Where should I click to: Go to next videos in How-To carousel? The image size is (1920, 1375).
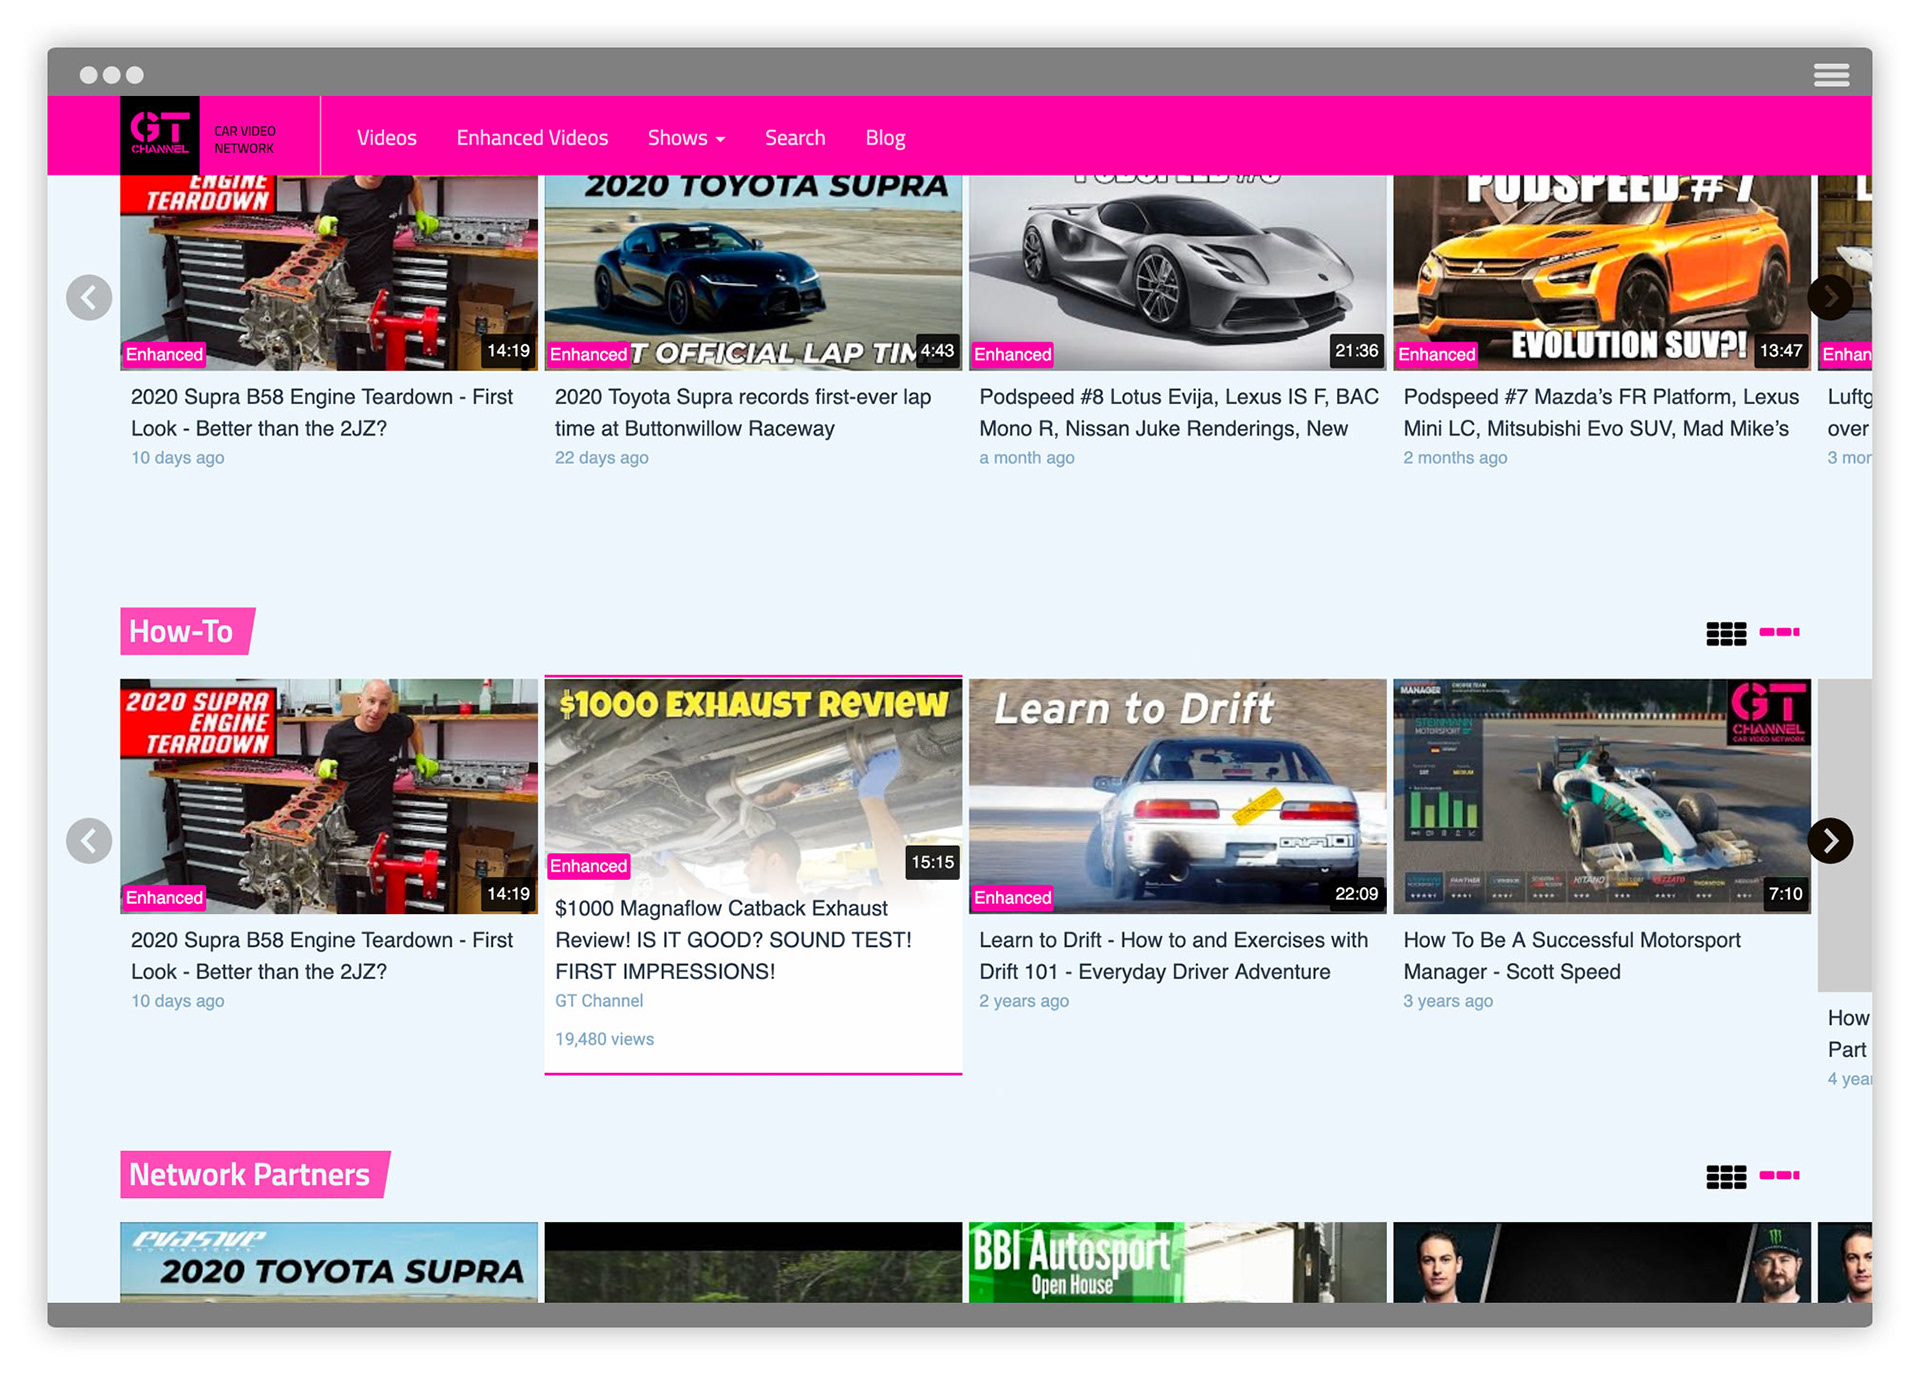(x=1830, y=840)
